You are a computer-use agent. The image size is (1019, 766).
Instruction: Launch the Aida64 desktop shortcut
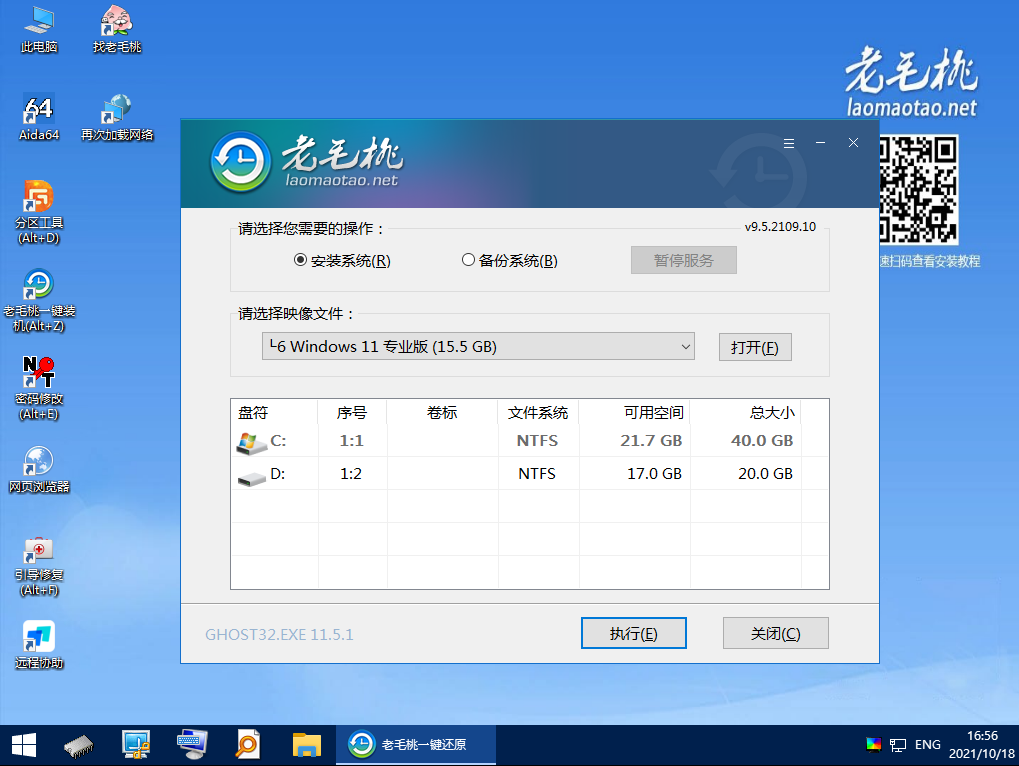tap(39, 117)
